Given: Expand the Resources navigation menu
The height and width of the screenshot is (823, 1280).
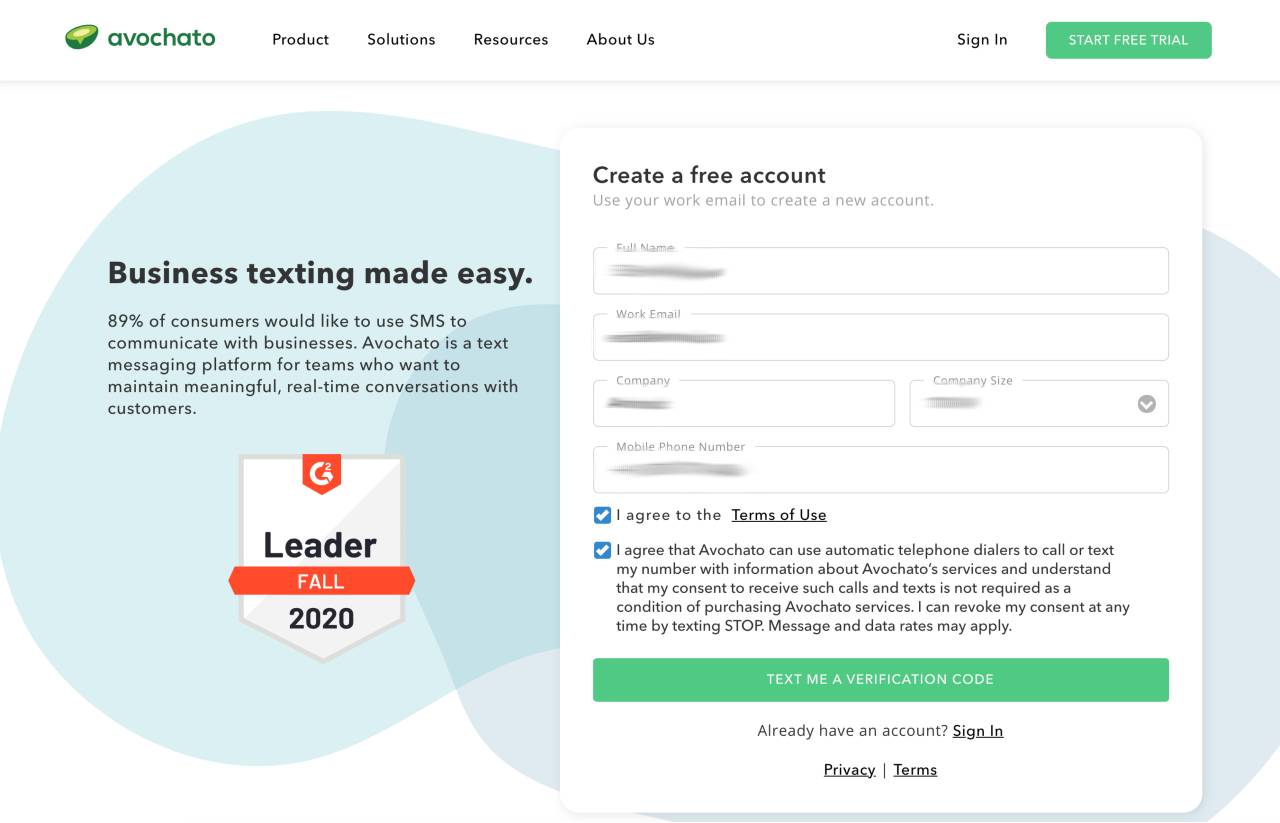Looking at the screenshot, I should click(511, 40).
